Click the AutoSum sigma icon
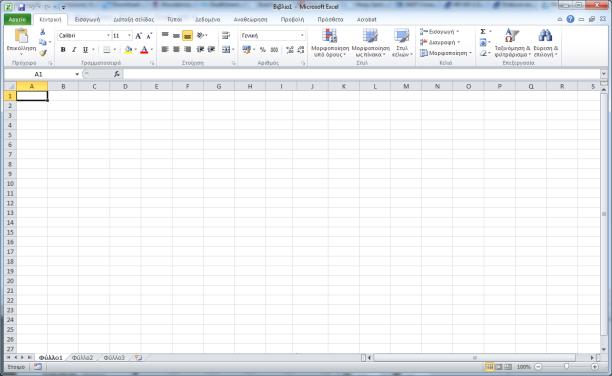The image size is (612, 376). [483, 31]
